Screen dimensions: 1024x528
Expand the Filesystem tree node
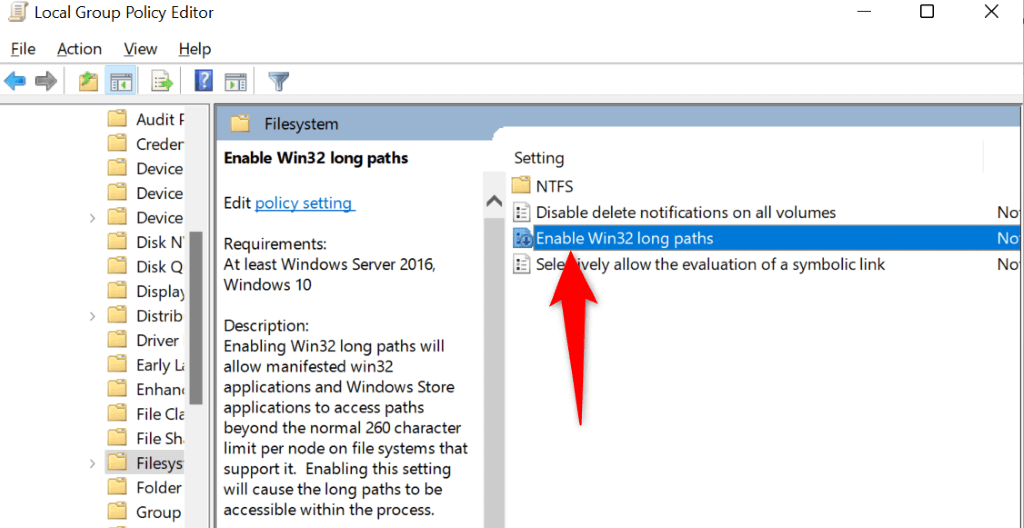click(93, 463)
